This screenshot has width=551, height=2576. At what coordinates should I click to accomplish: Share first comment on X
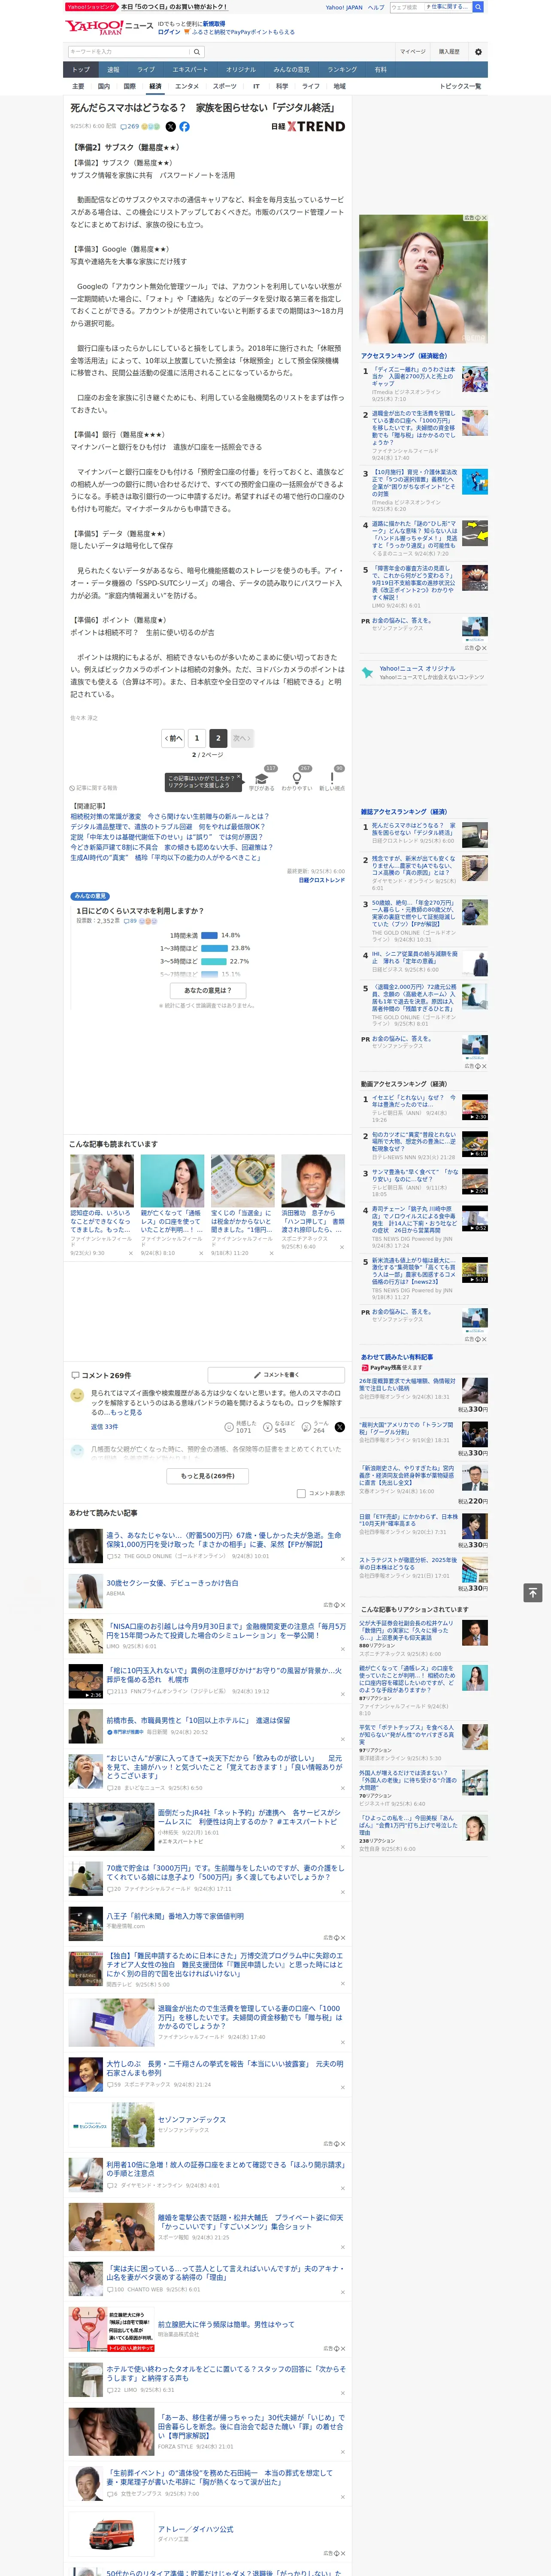point(339,1427)
